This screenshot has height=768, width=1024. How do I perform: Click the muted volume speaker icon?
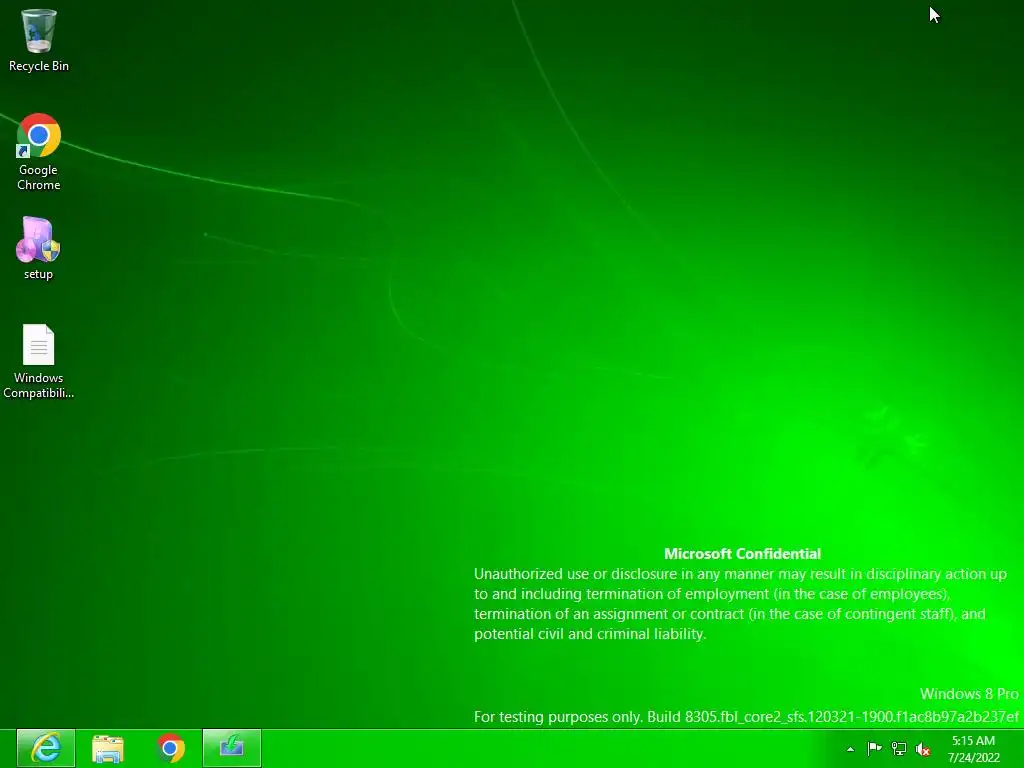(x=923, y=749)
